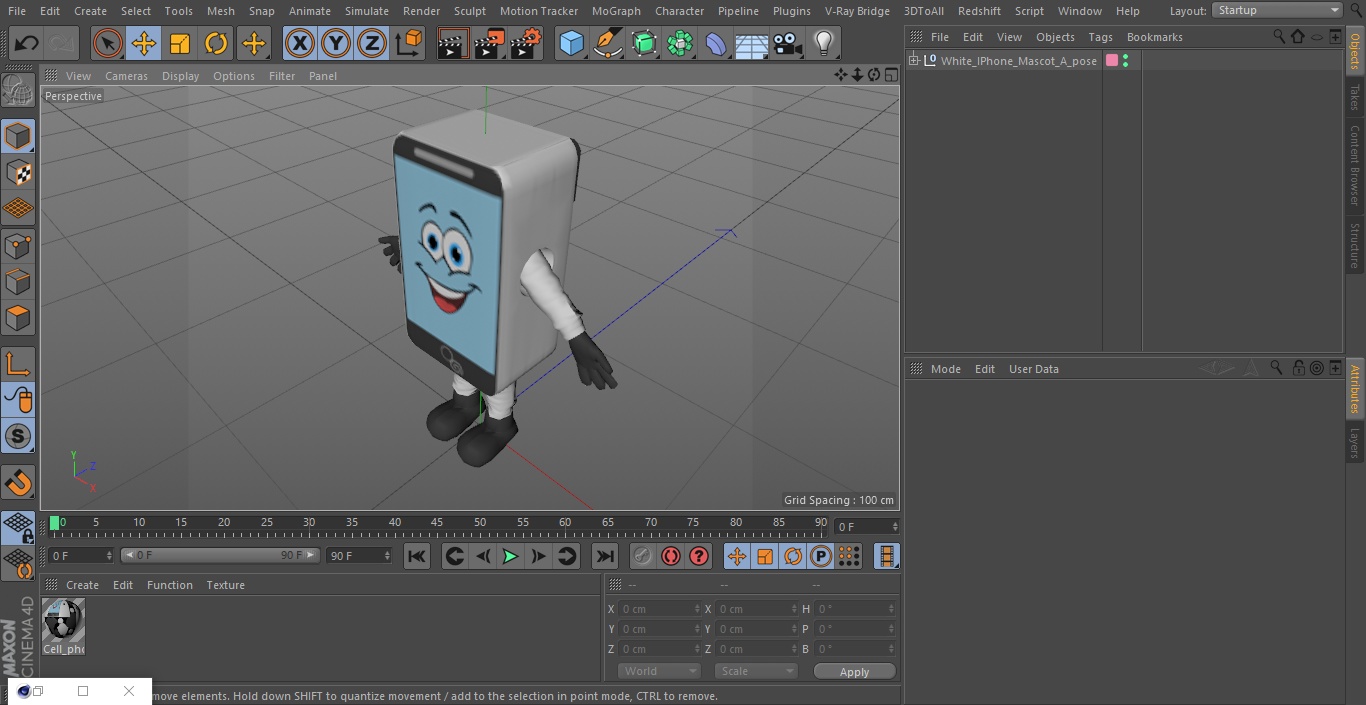1366x705 pixels.
Task: Click Make Editable icon
Action: tap(18, 91)
